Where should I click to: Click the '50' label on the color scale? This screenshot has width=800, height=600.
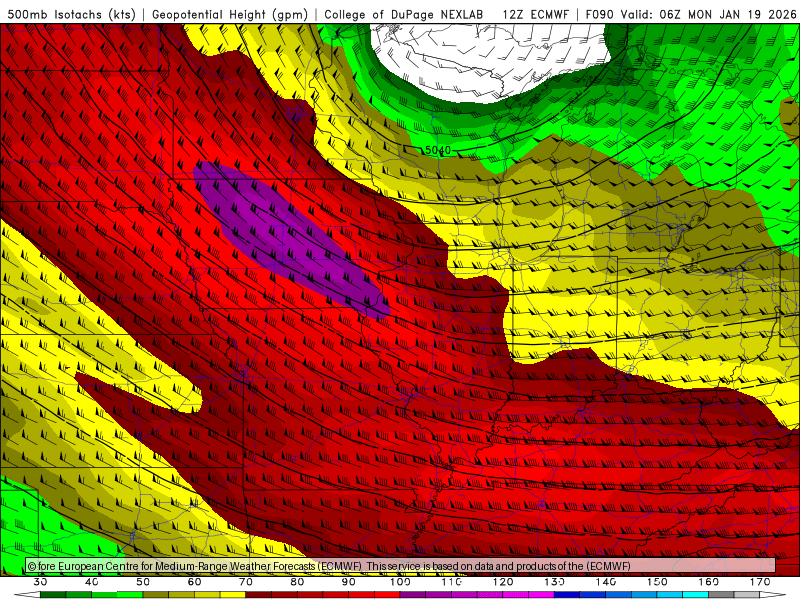coord(143,582)
